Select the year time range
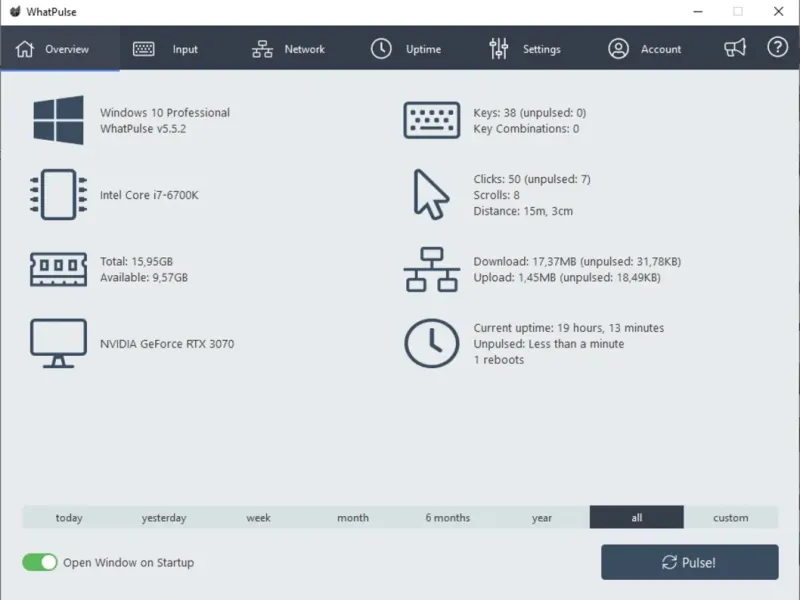The height and width of the screenshot is (600, 800). coord(542,517)
